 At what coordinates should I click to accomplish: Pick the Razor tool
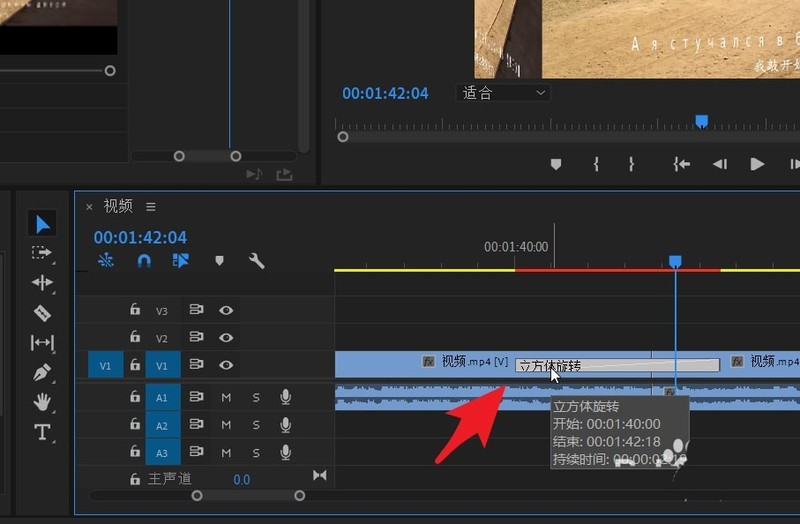coord(42,313)
